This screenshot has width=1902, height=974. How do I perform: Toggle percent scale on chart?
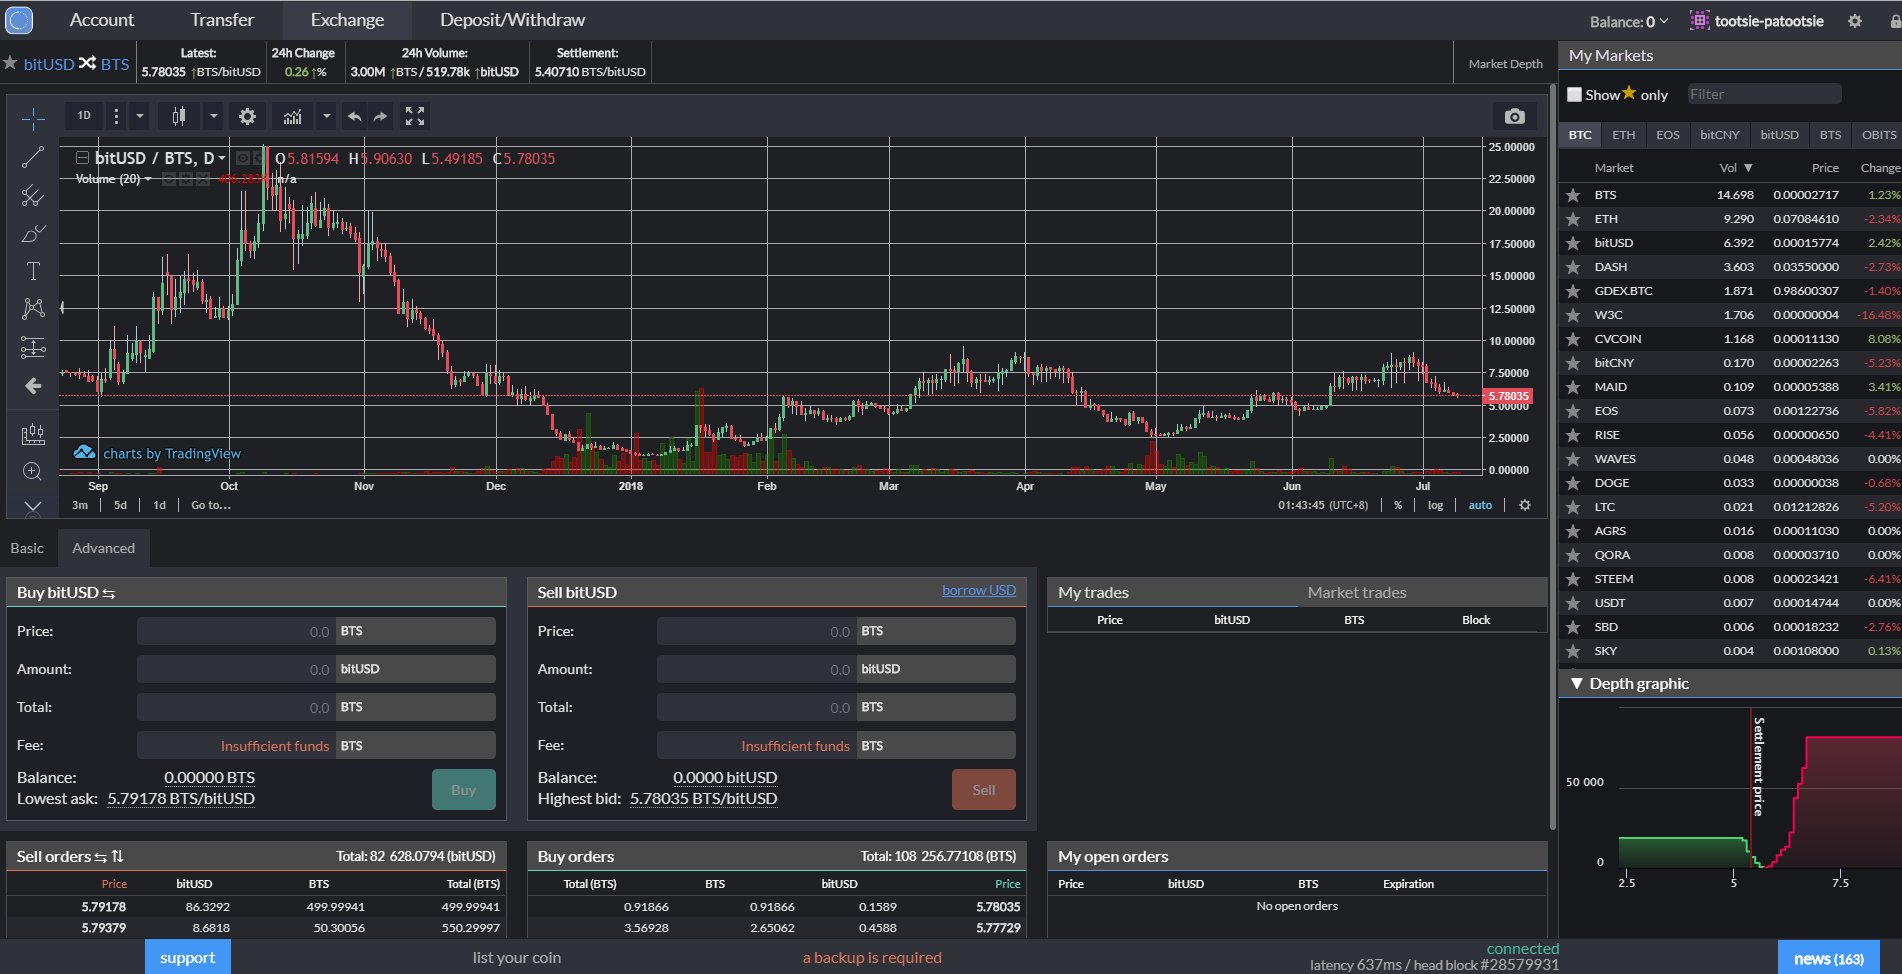click(1398, 505)
